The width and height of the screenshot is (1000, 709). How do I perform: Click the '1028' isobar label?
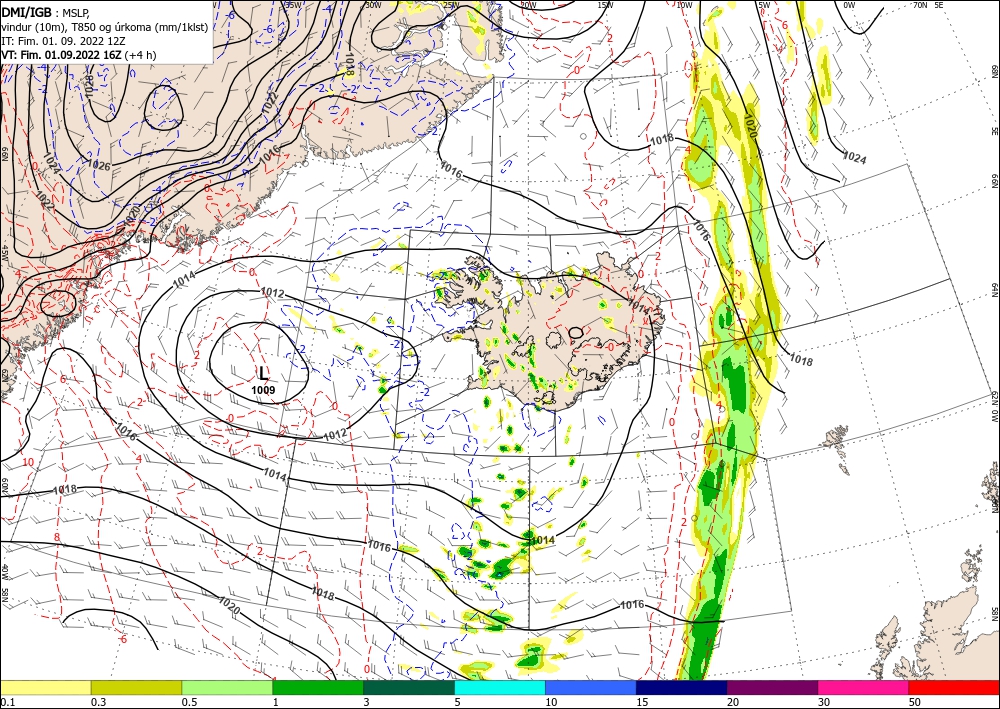88,85
